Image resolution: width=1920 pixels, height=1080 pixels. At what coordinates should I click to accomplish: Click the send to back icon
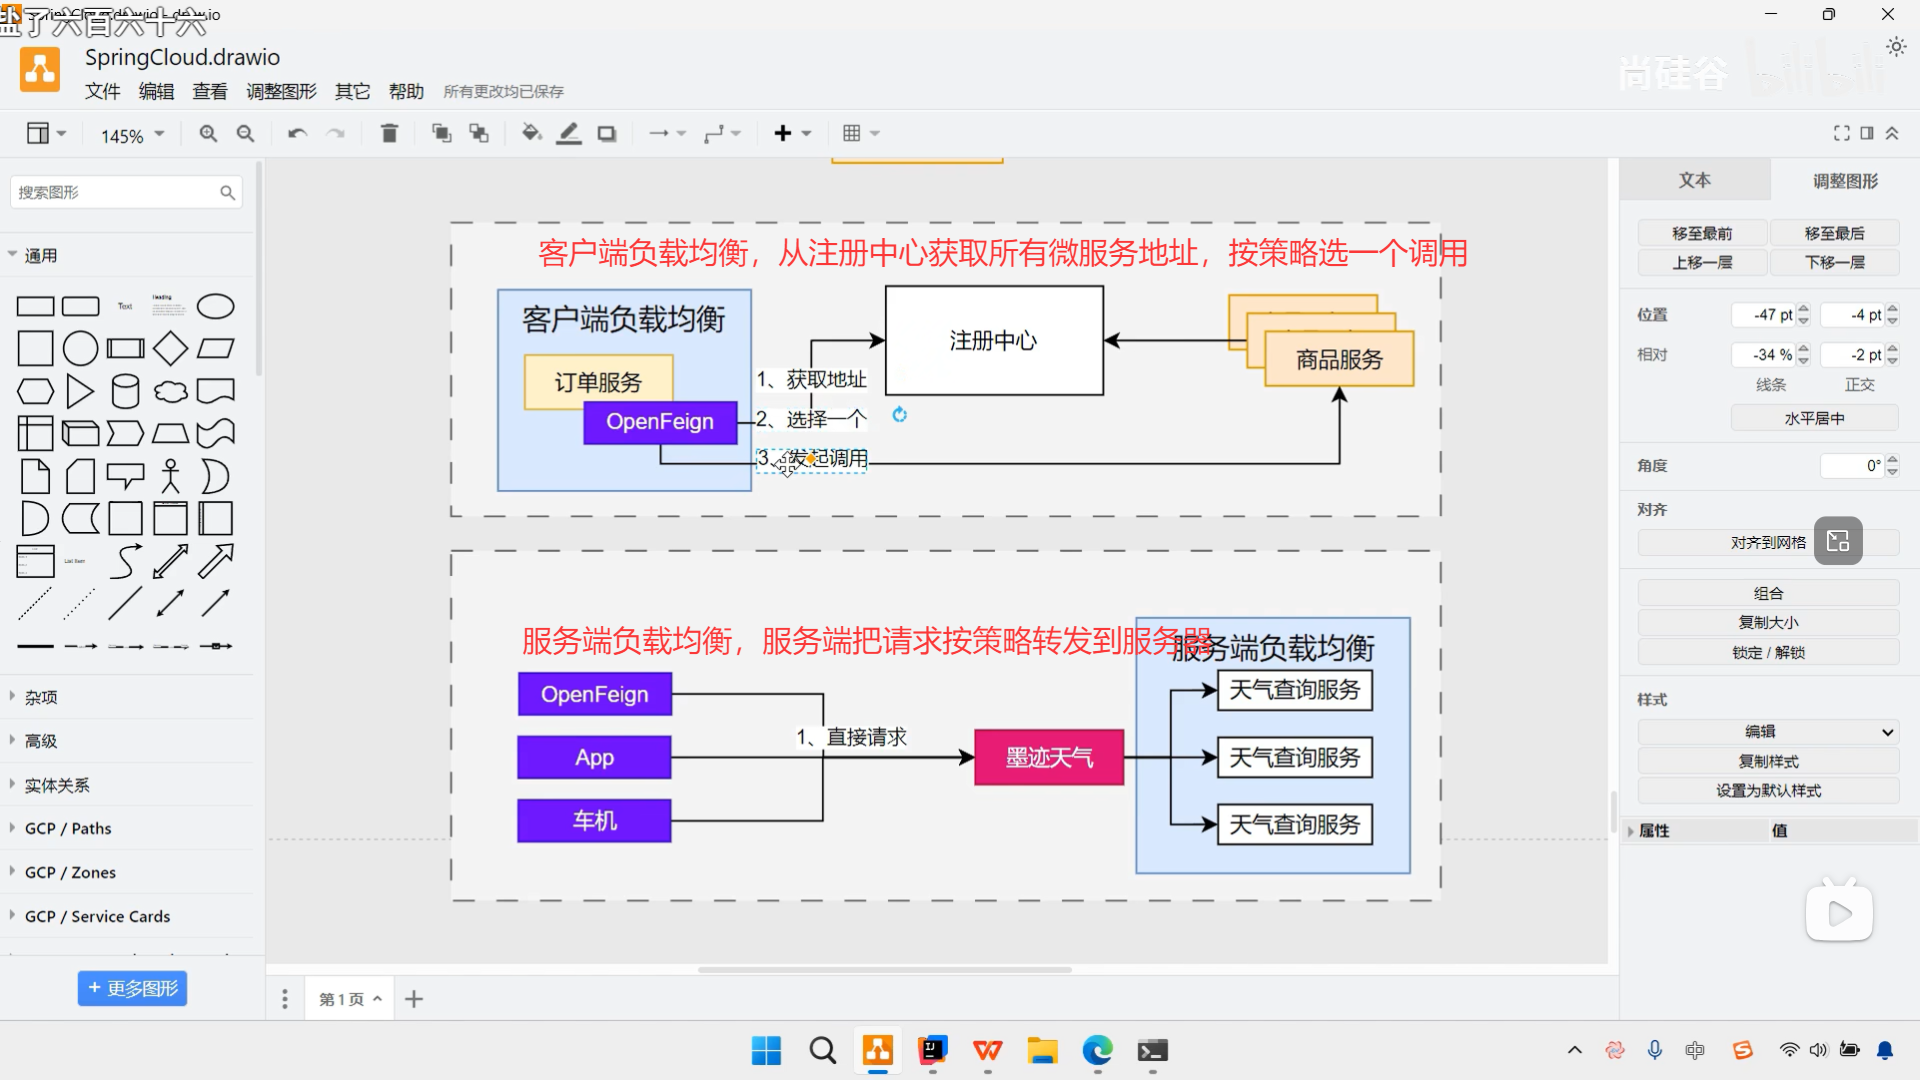[479, 133]
